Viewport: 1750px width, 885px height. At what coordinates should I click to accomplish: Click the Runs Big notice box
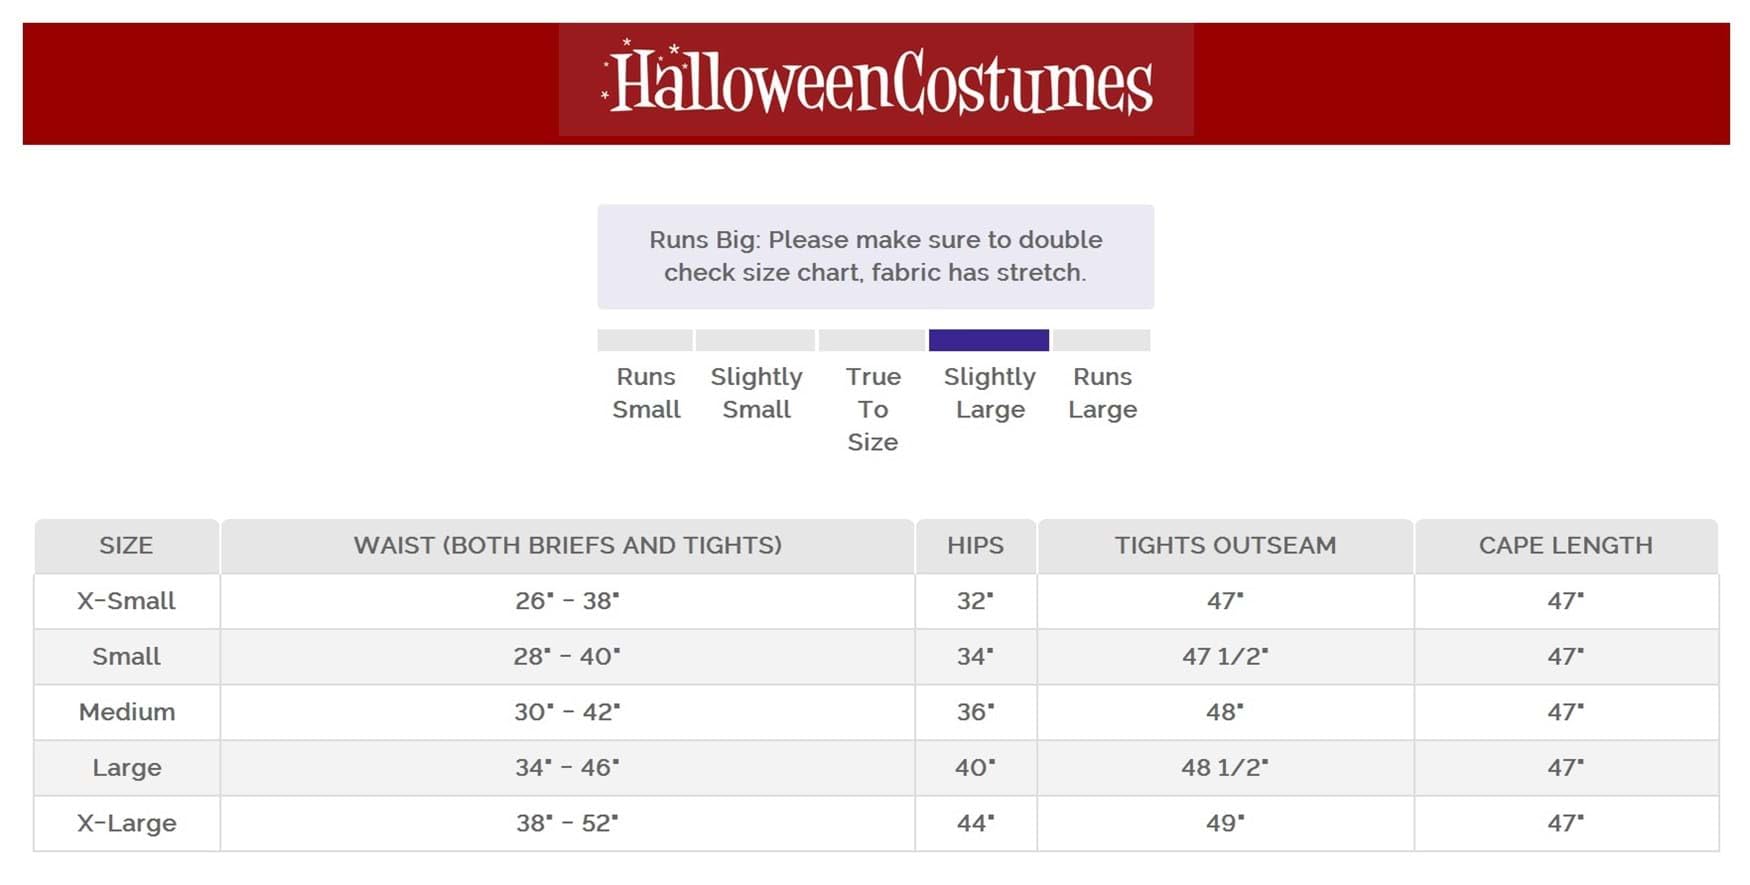[x=875, y=256]
